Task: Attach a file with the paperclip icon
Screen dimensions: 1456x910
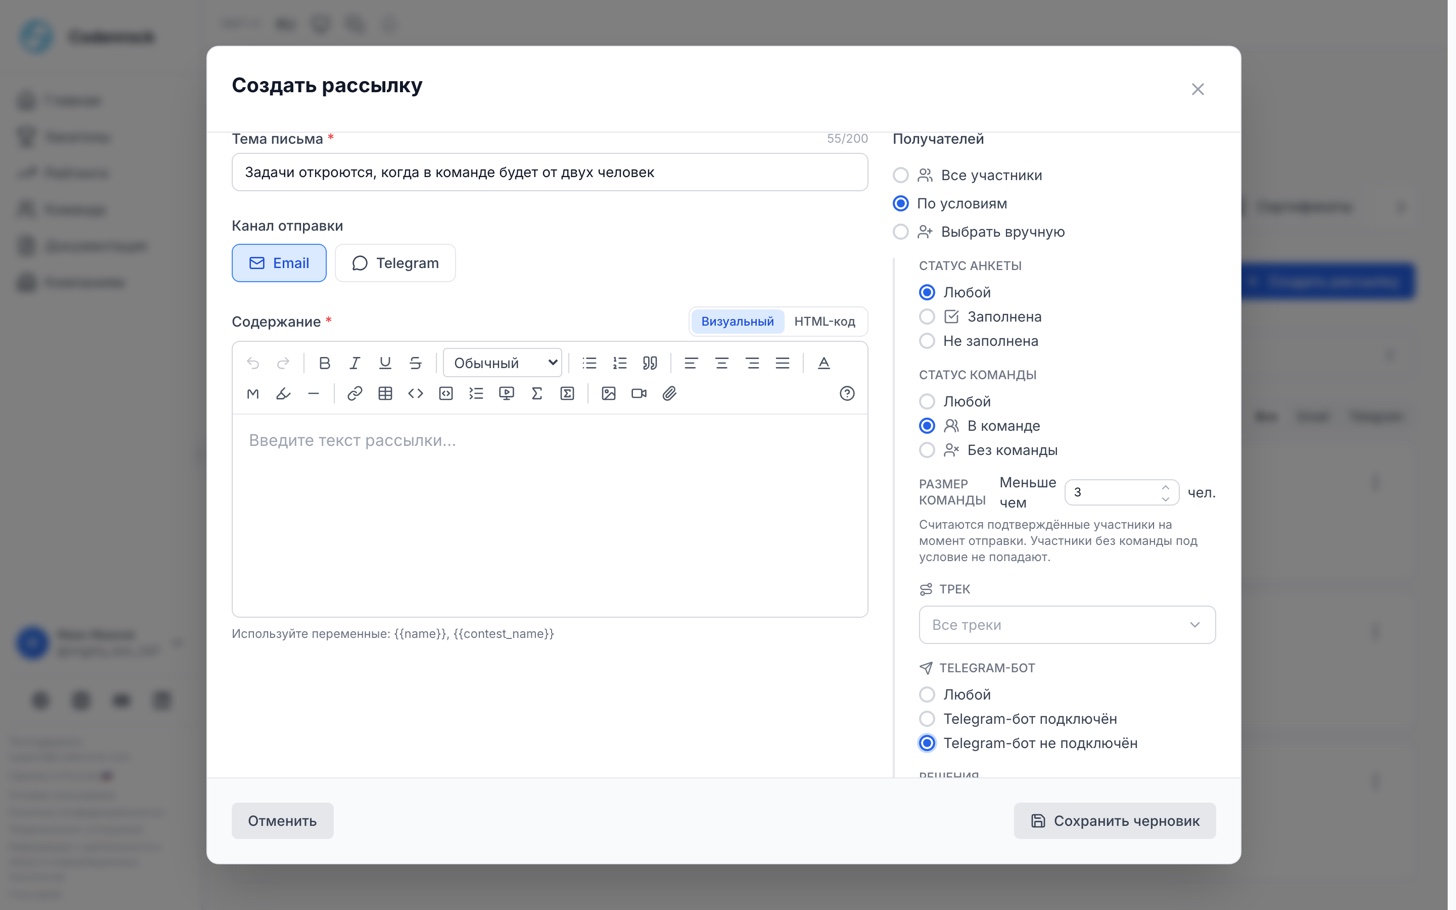Action: point(669,394)
